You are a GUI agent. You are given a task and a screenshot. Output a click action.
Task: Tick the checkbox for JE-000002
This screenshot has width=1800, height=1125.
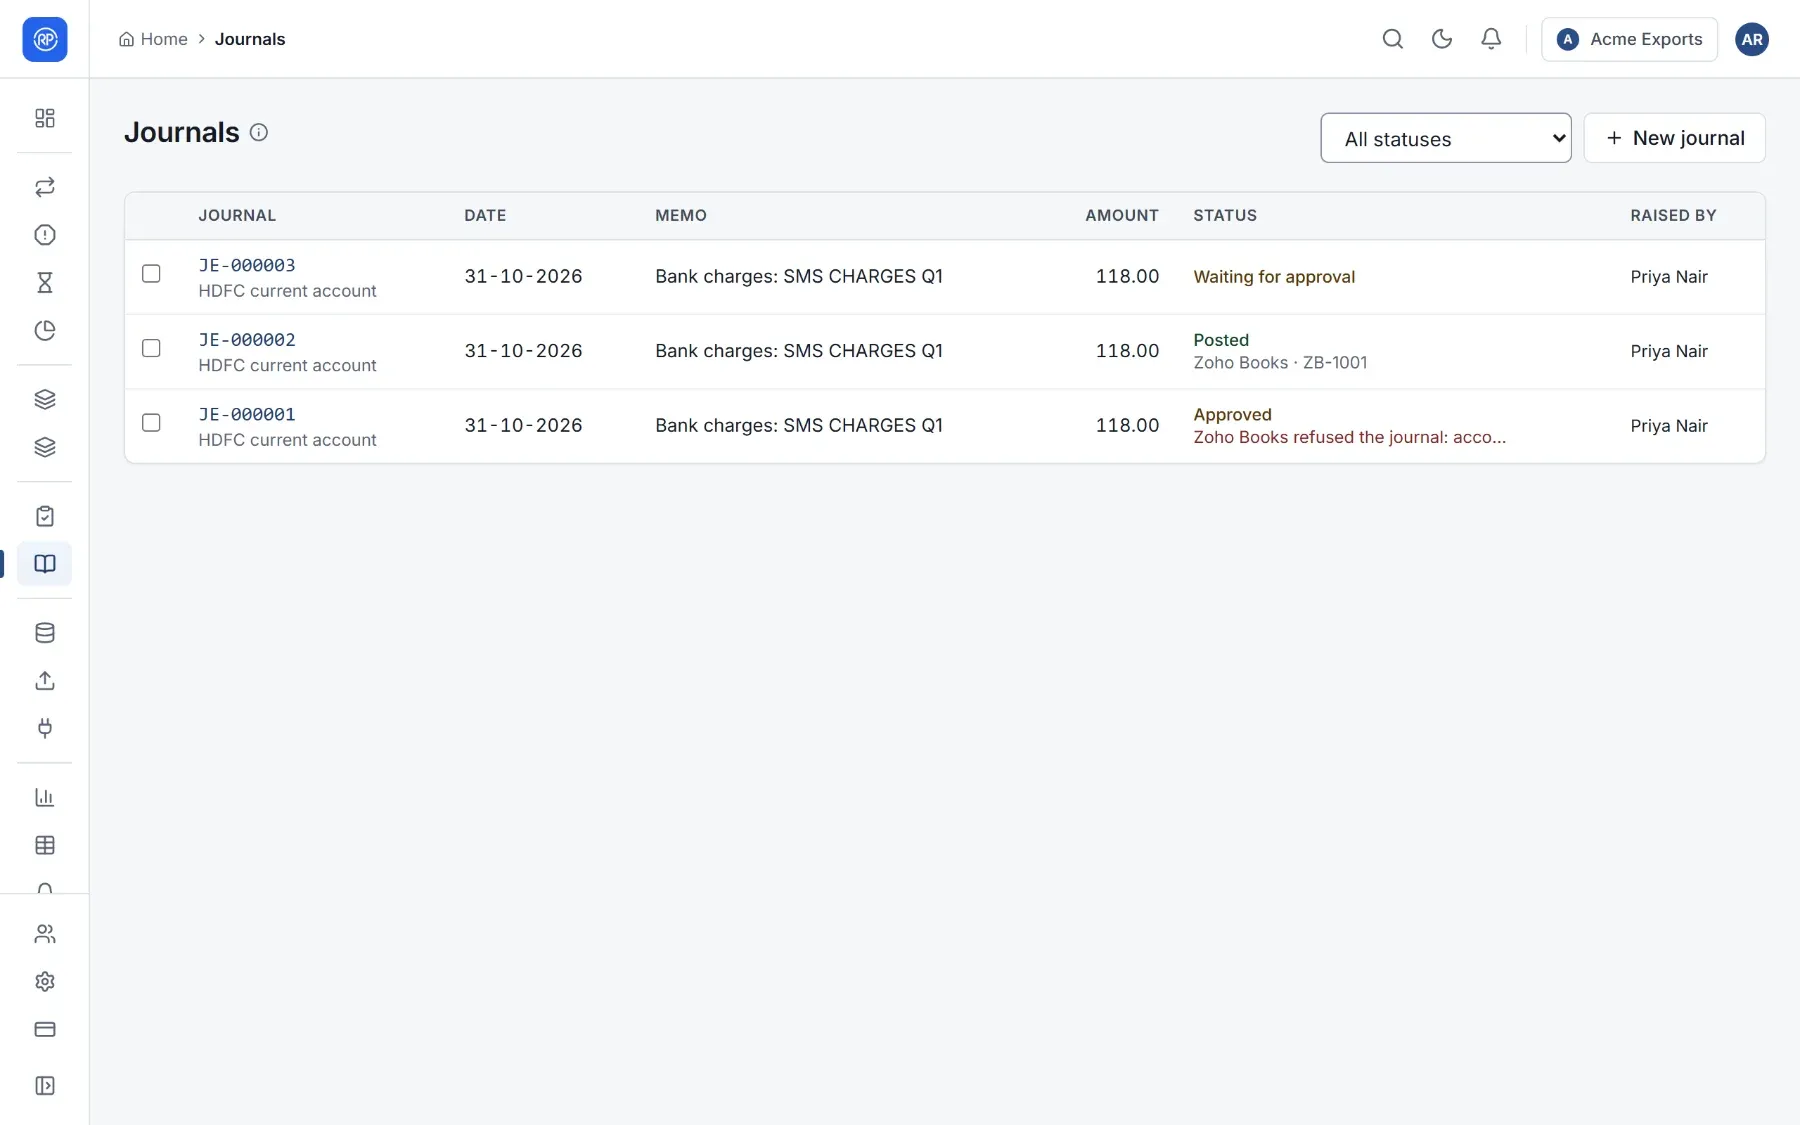point(151,348)
